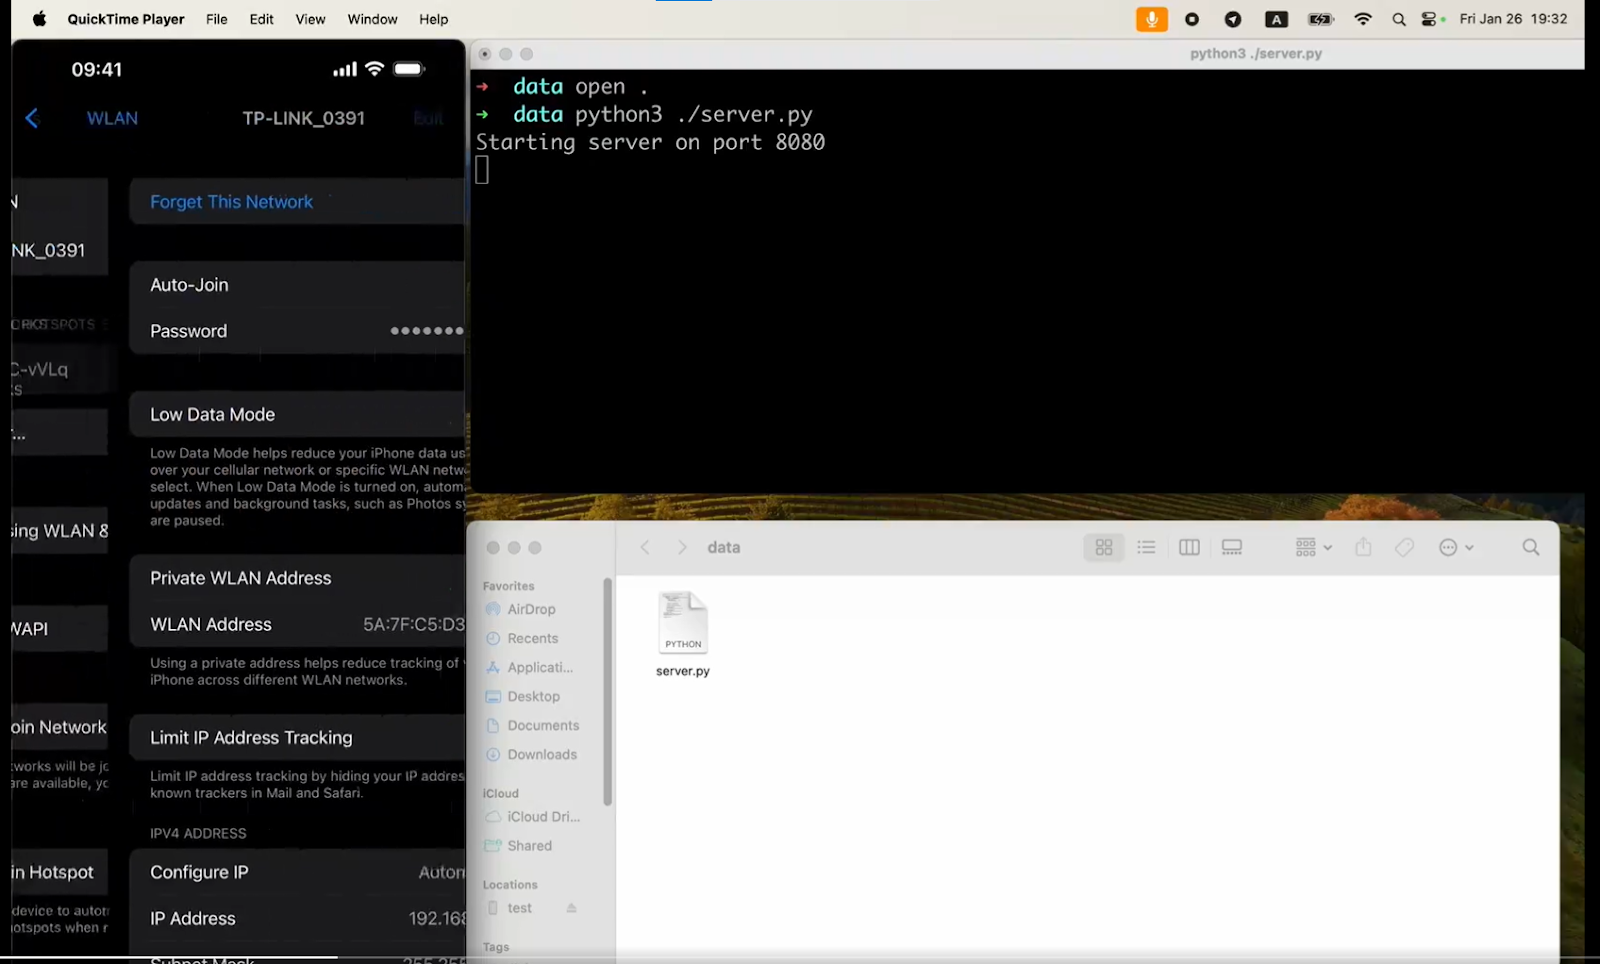Switch Finder to column view
The height and width of the screenshot is (964, 1600).
[x=1189, y=547]
